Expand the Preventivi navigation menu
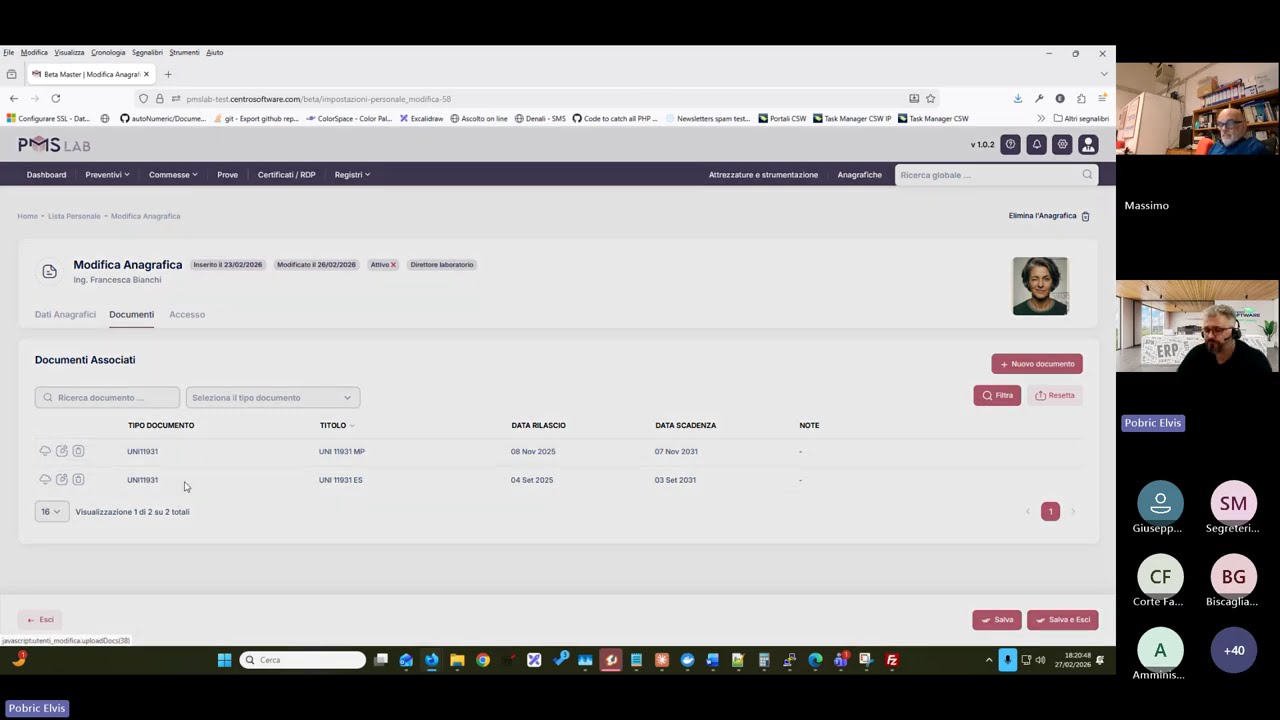1280x720 pixels. pos(107,175)
